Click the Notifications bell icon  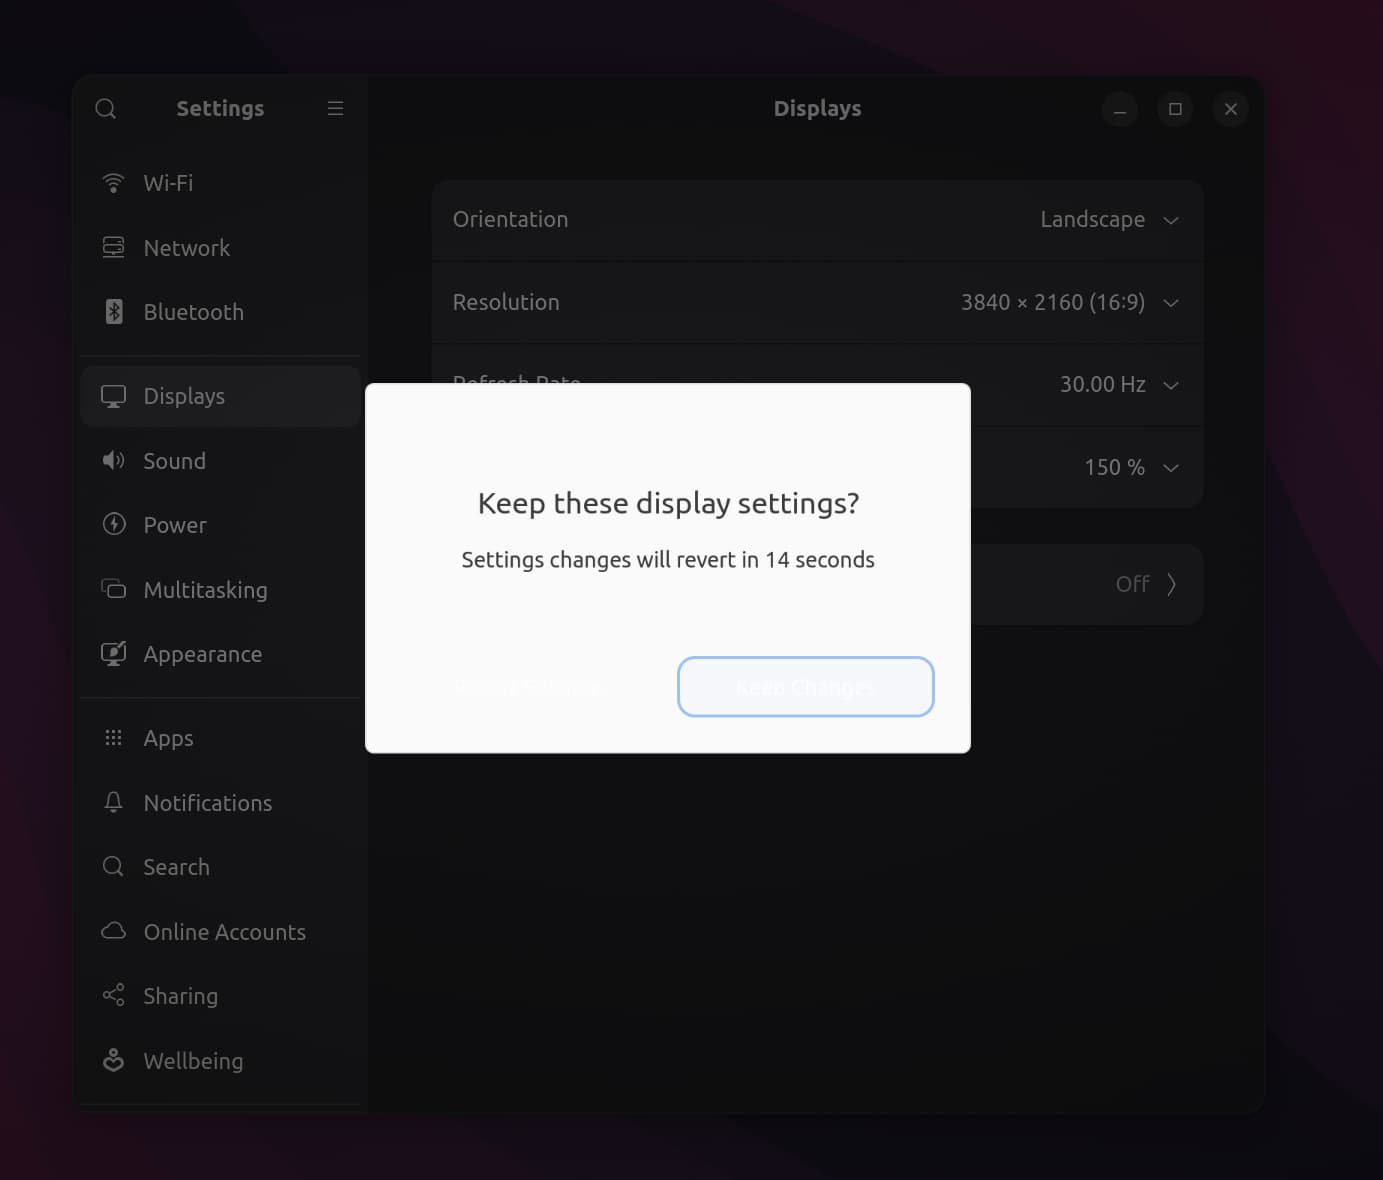[114, 803]
